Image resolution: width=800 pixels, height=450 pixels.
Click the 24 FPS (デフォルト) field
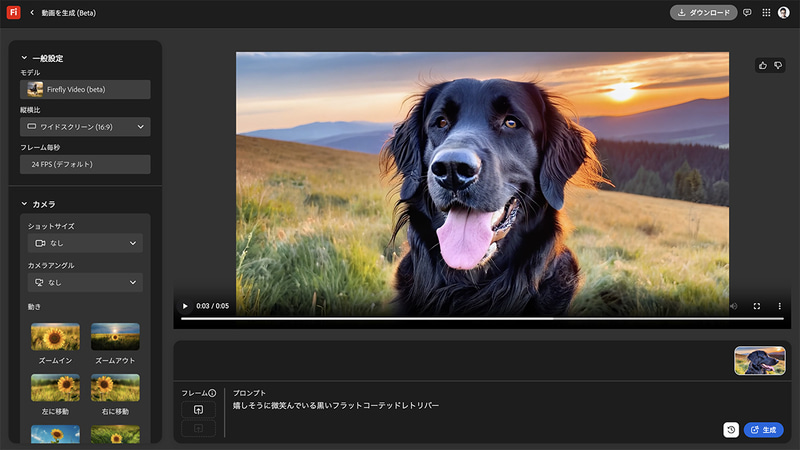pyautogui.click(x=85, y=164)
